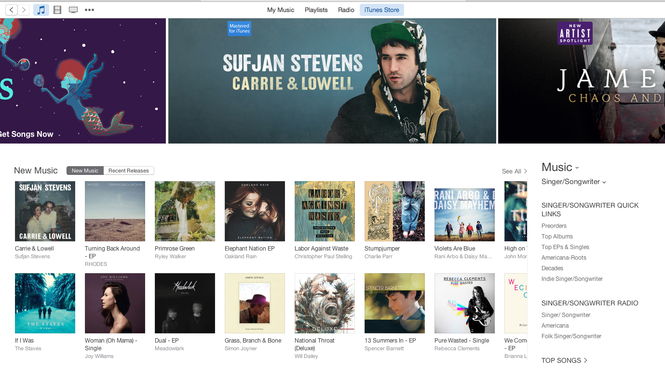Open the Top Albums quick link
The image size is (665, 370).
557,236
